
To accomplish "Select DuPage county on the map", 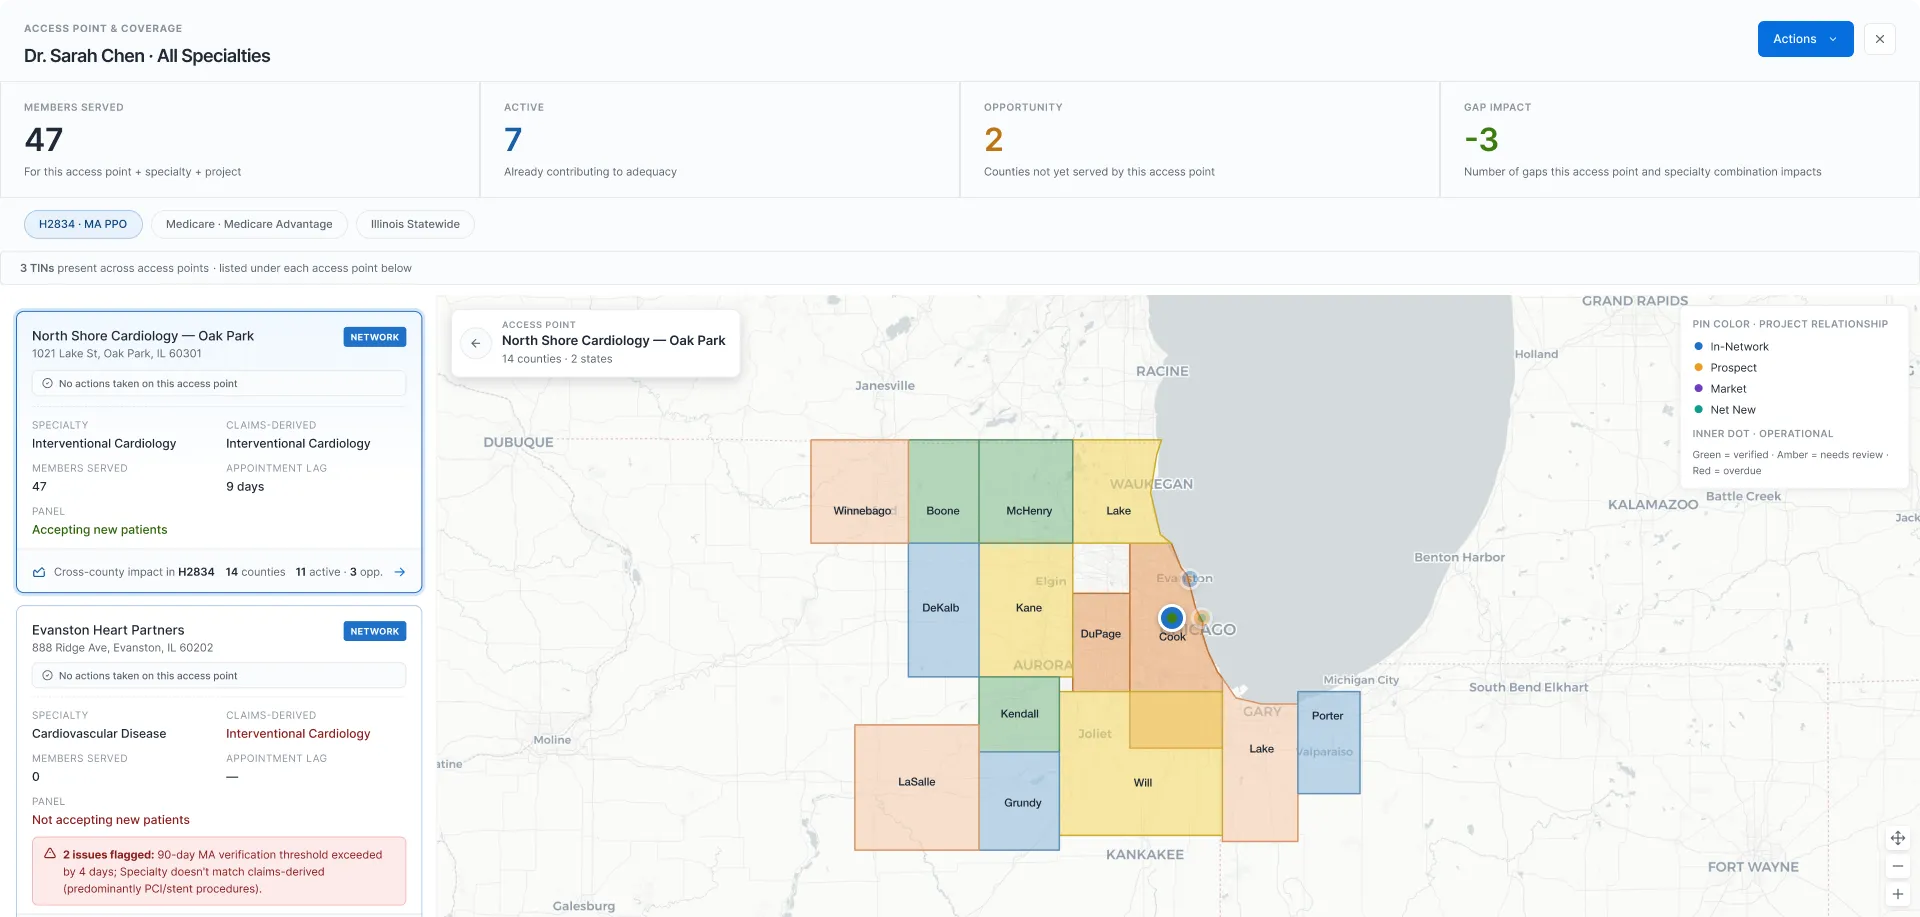I will [1101, 642].
